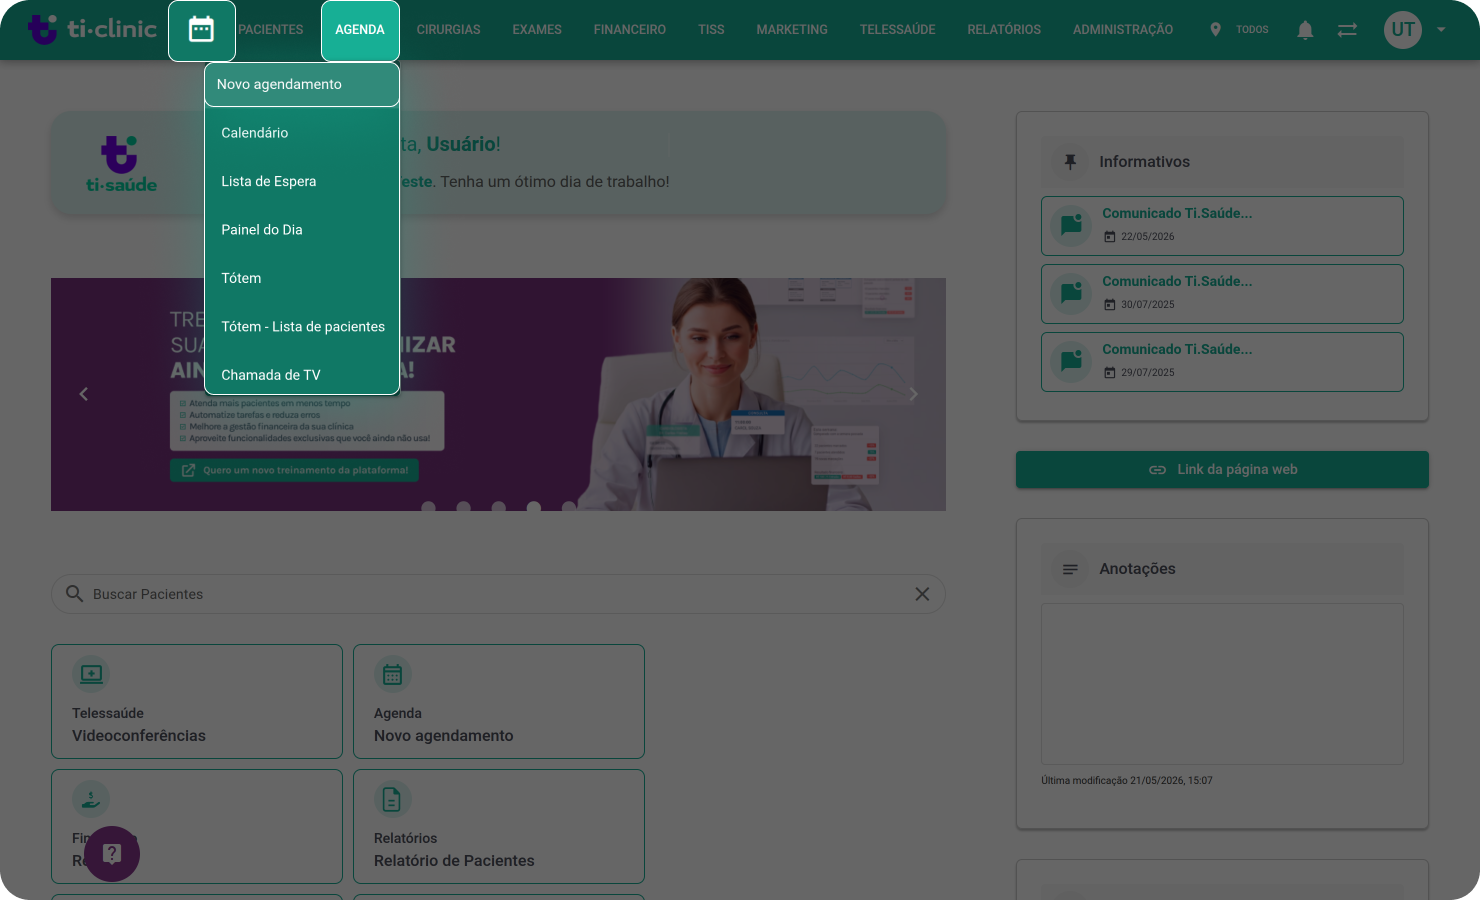Open the notifications bell
1480x900 pixels.
pyautogui.click(x=1305, y=30)
